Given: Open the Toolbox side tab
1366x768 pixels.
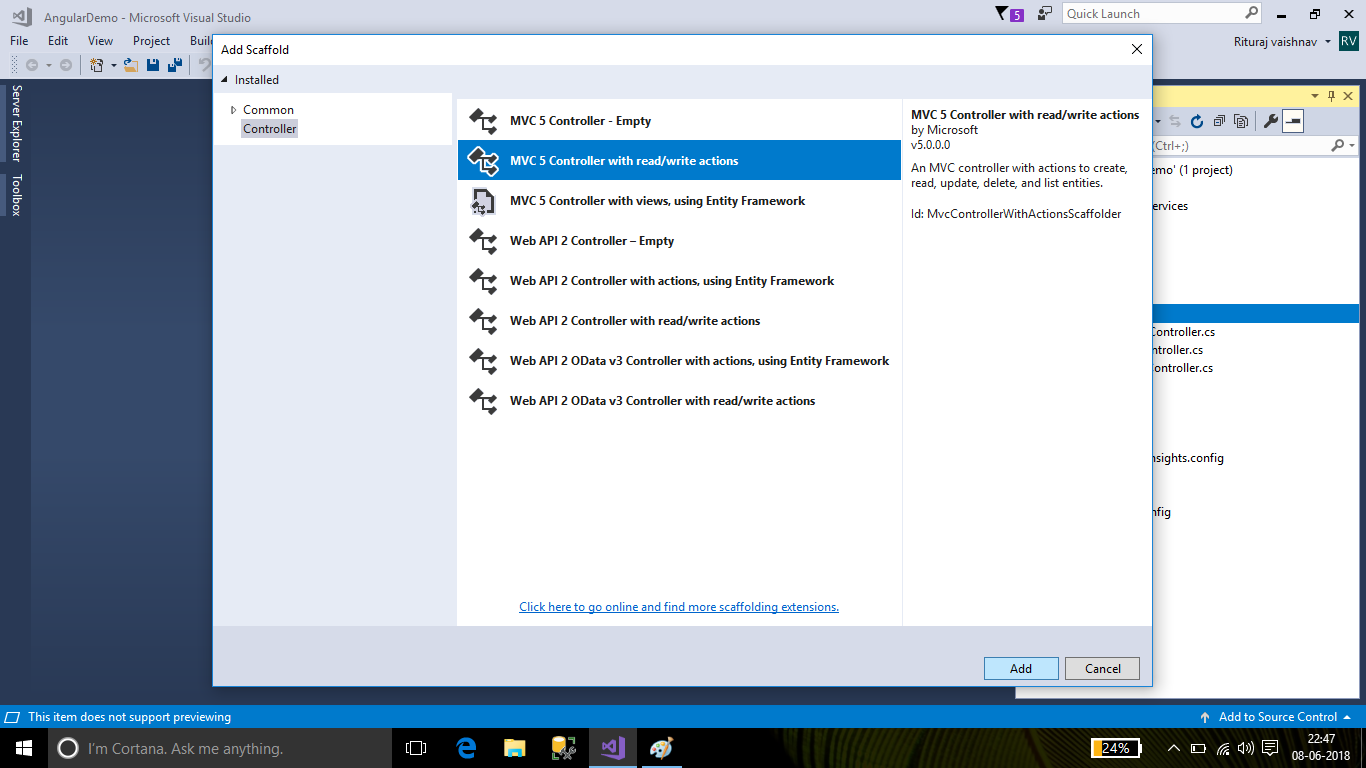Looking at the screenshot, I should pos(16,195).
